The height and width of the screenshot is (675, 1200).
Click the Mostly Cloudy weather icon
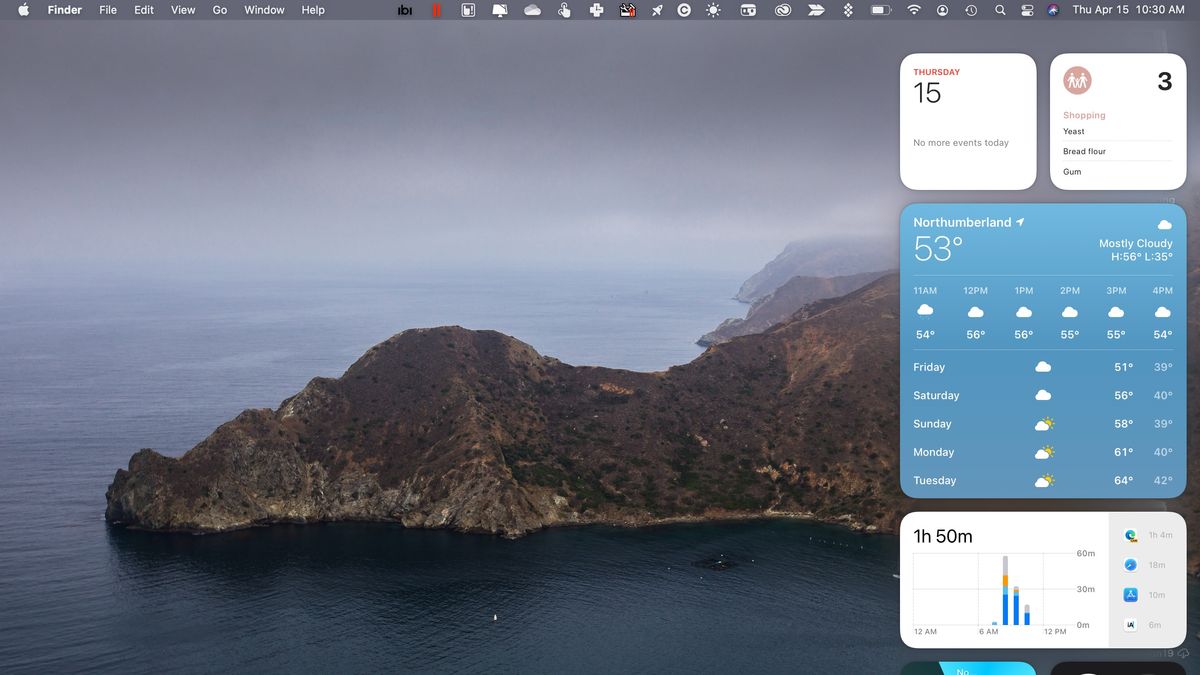coord(1163,224)
